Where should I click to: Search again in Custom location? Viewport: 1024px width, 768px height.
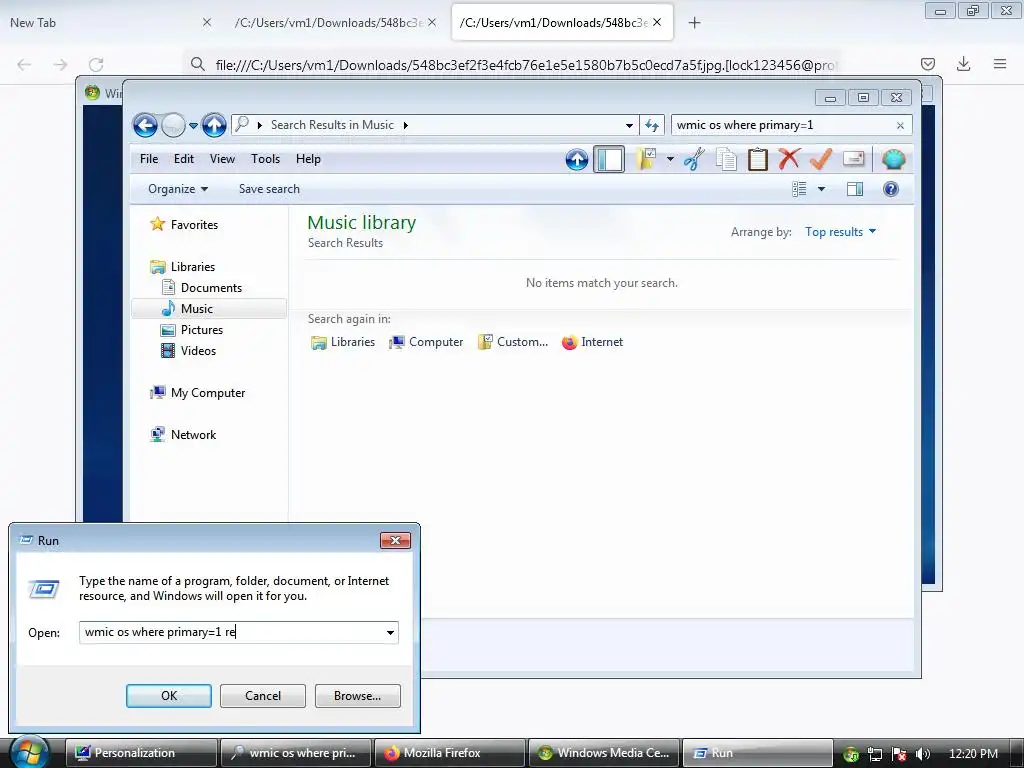point(513,342)
